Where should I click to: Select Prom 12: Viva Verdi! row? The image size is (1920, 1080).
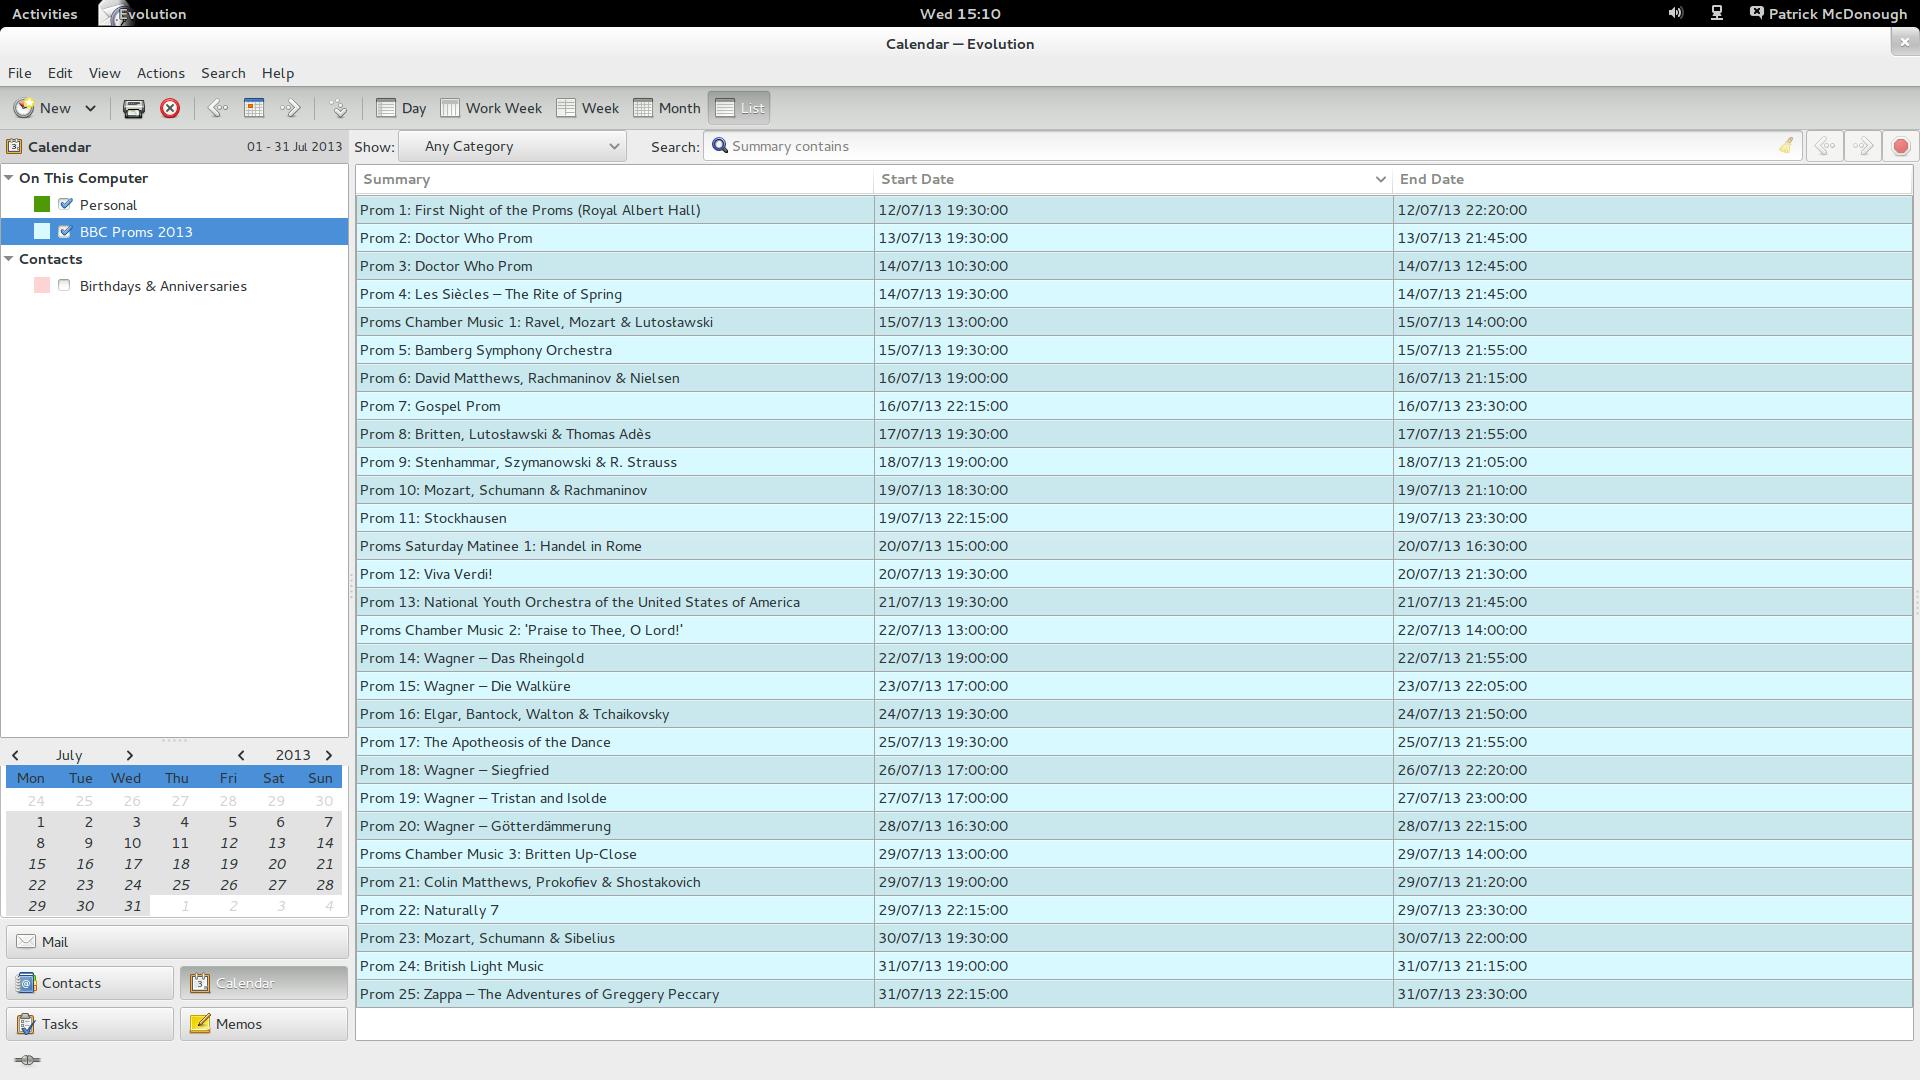[x=1135, y=574]
